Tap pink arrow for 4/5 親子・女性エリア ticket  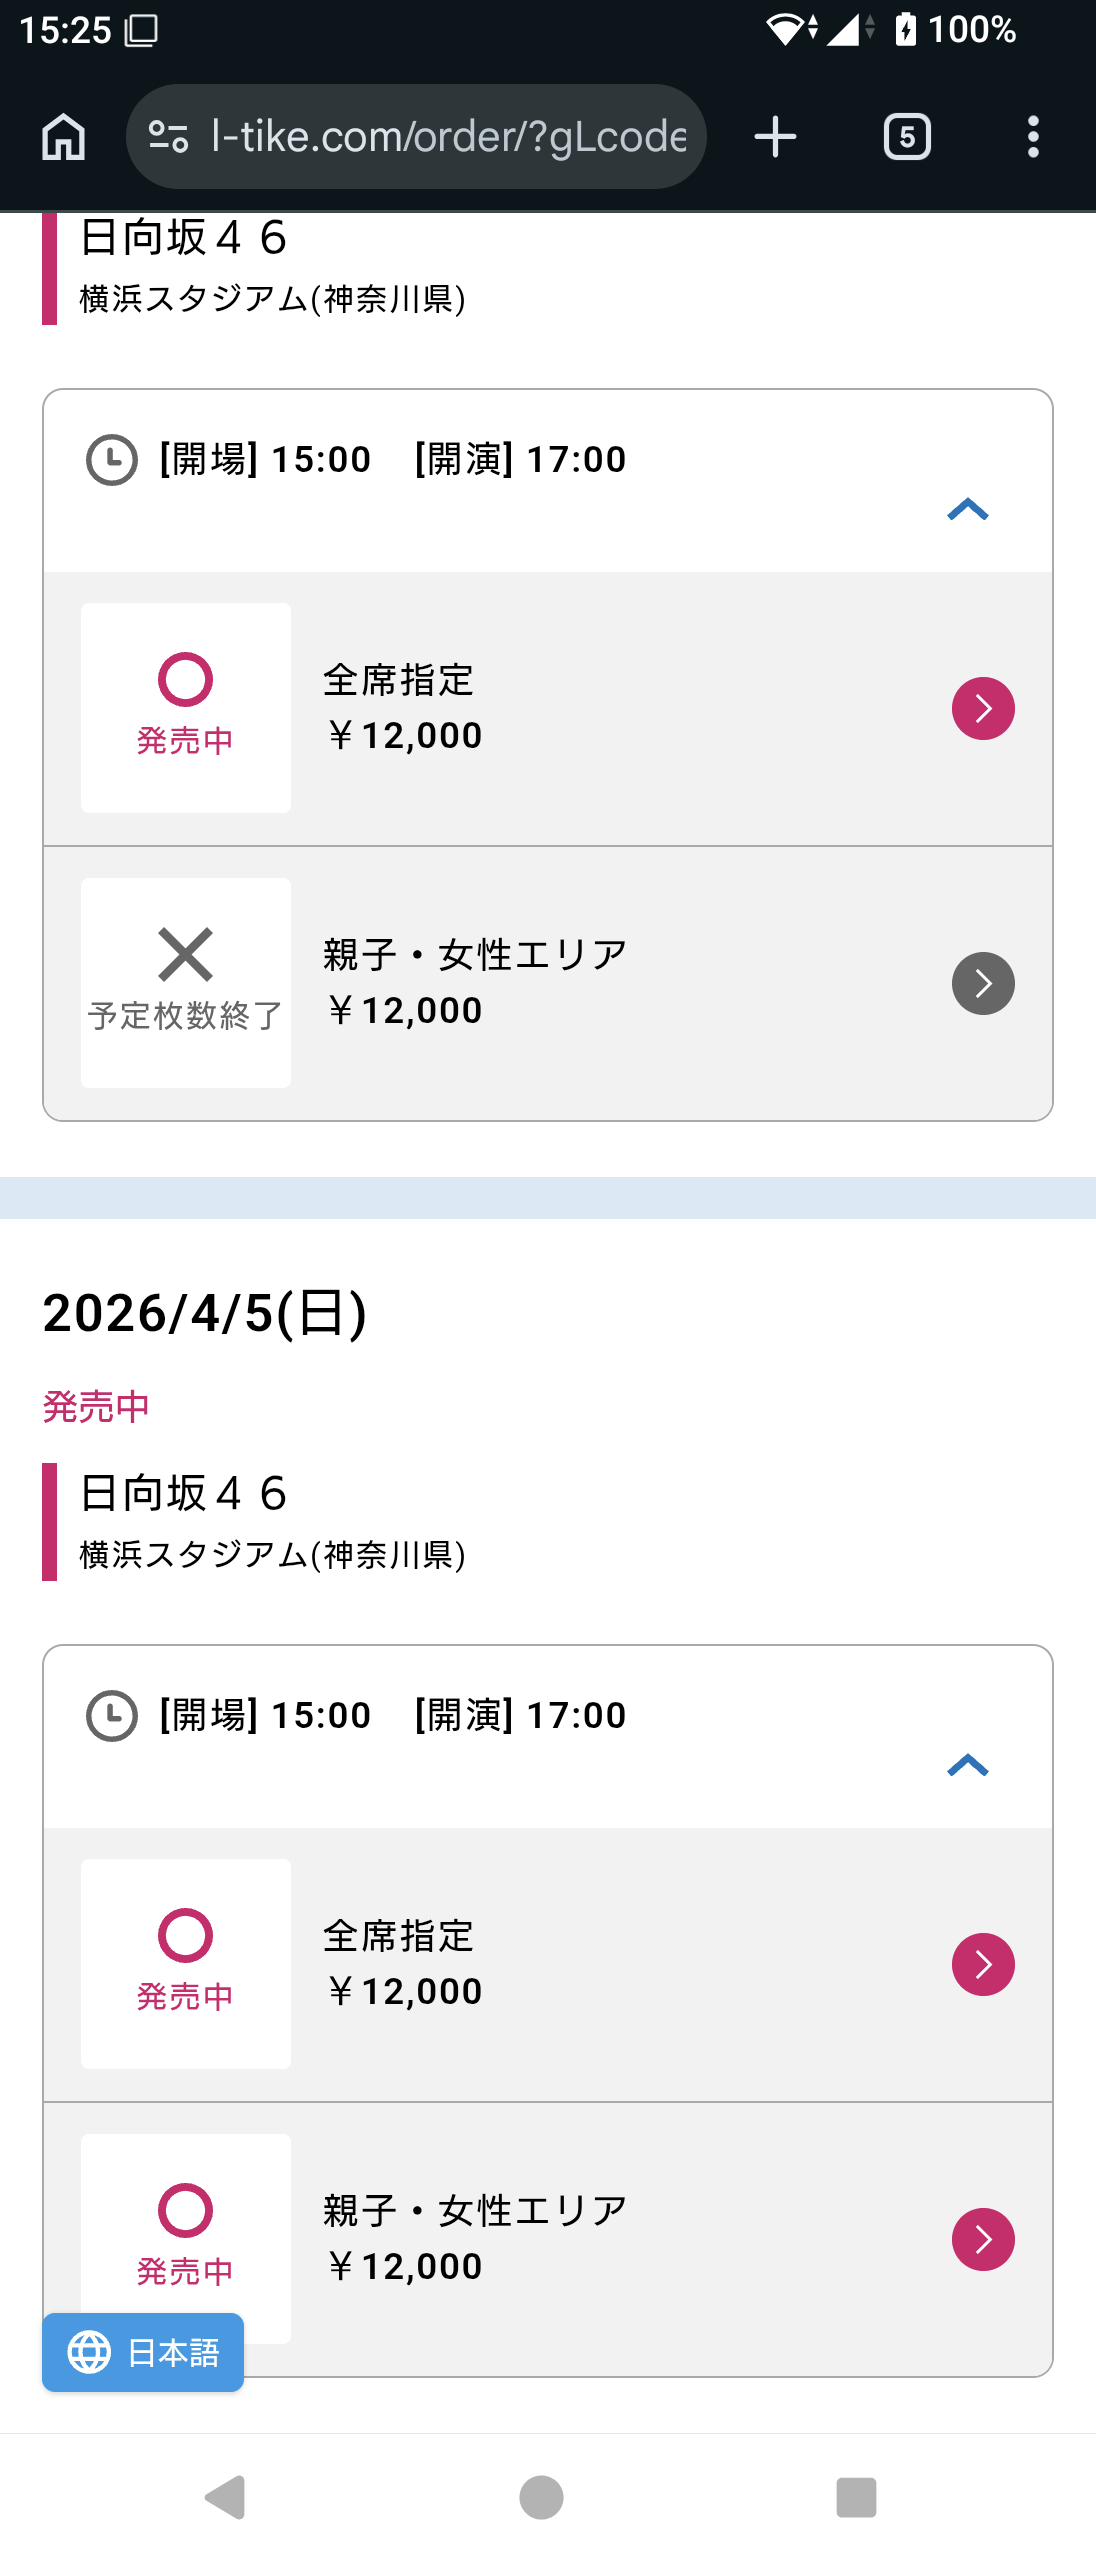(983, 2240)
